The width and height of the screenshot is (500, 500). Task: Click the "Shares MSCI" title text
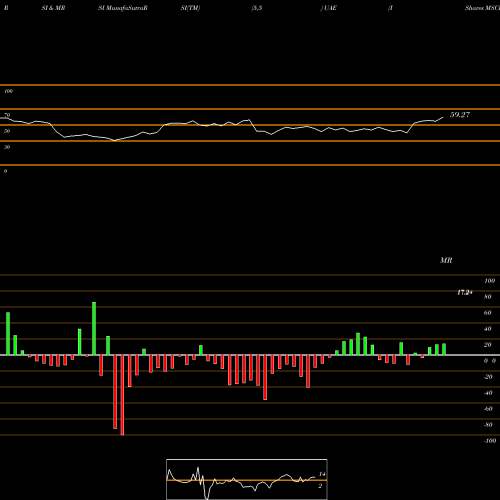pos(482,8)
